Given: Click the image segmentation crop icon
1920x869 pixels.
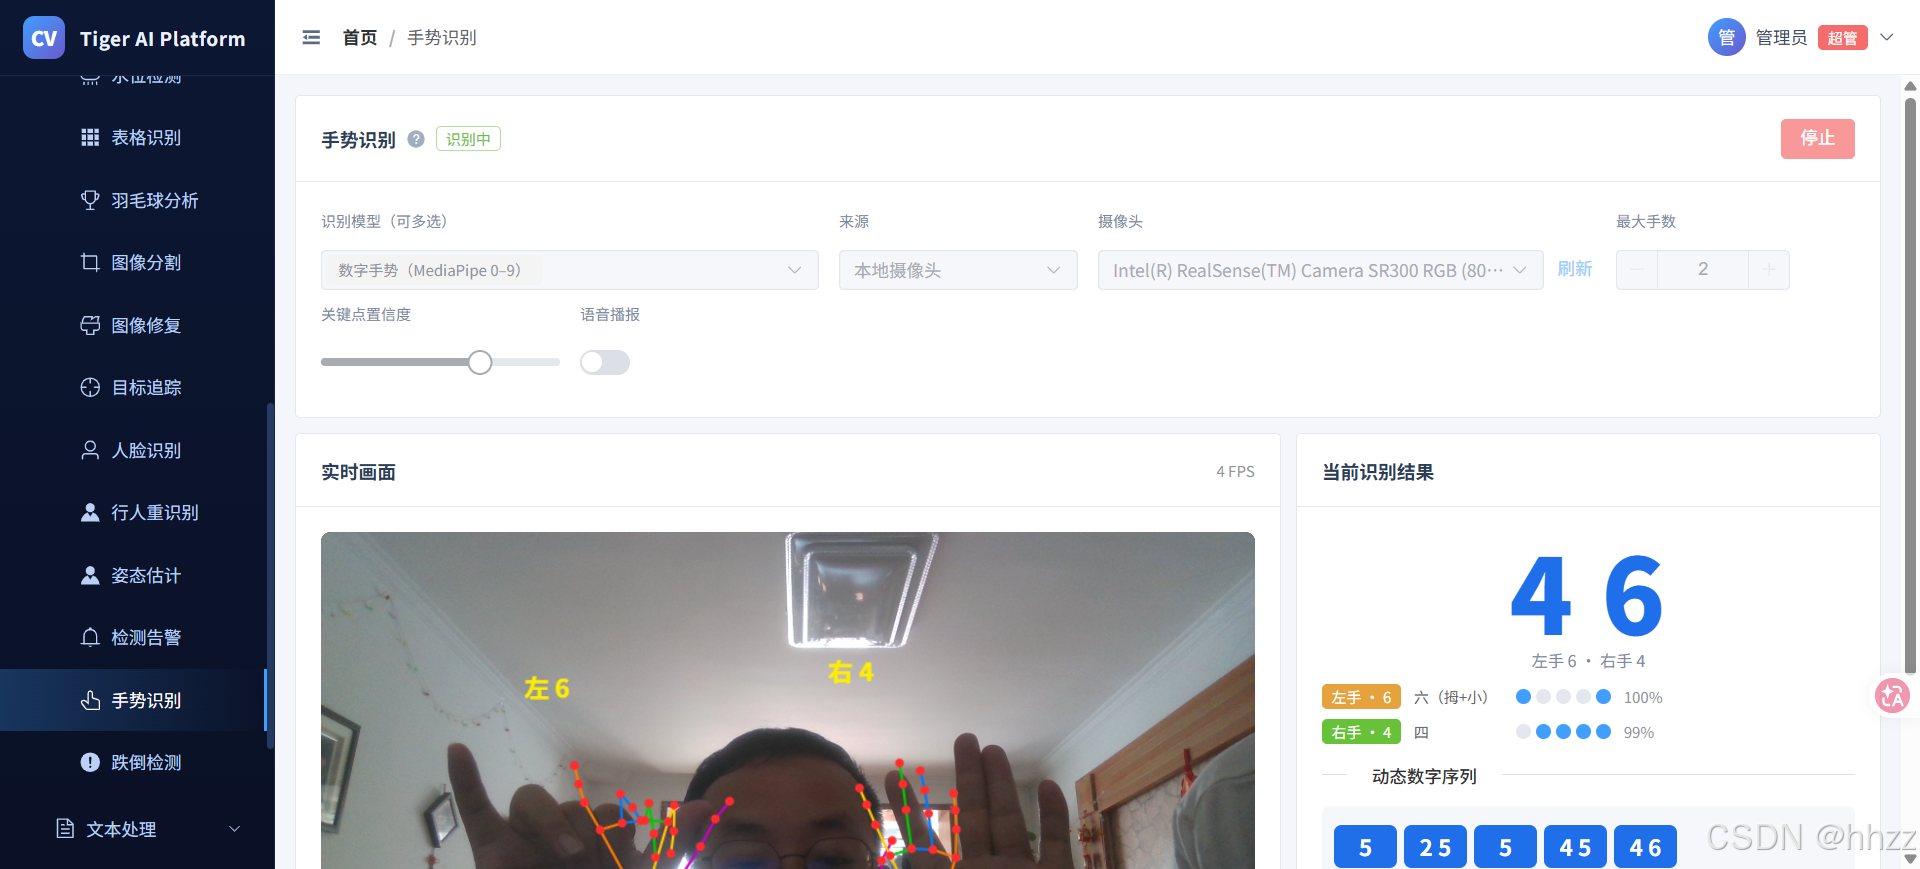Looking at the screenshot, I should click(x=90, y=262).
